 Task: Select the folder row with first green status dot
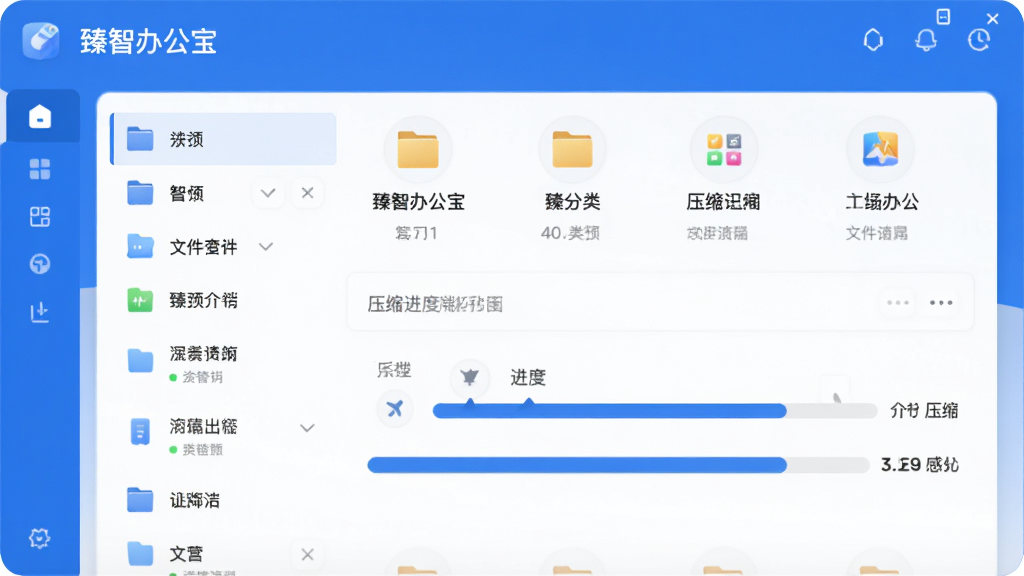click(223, 363)
